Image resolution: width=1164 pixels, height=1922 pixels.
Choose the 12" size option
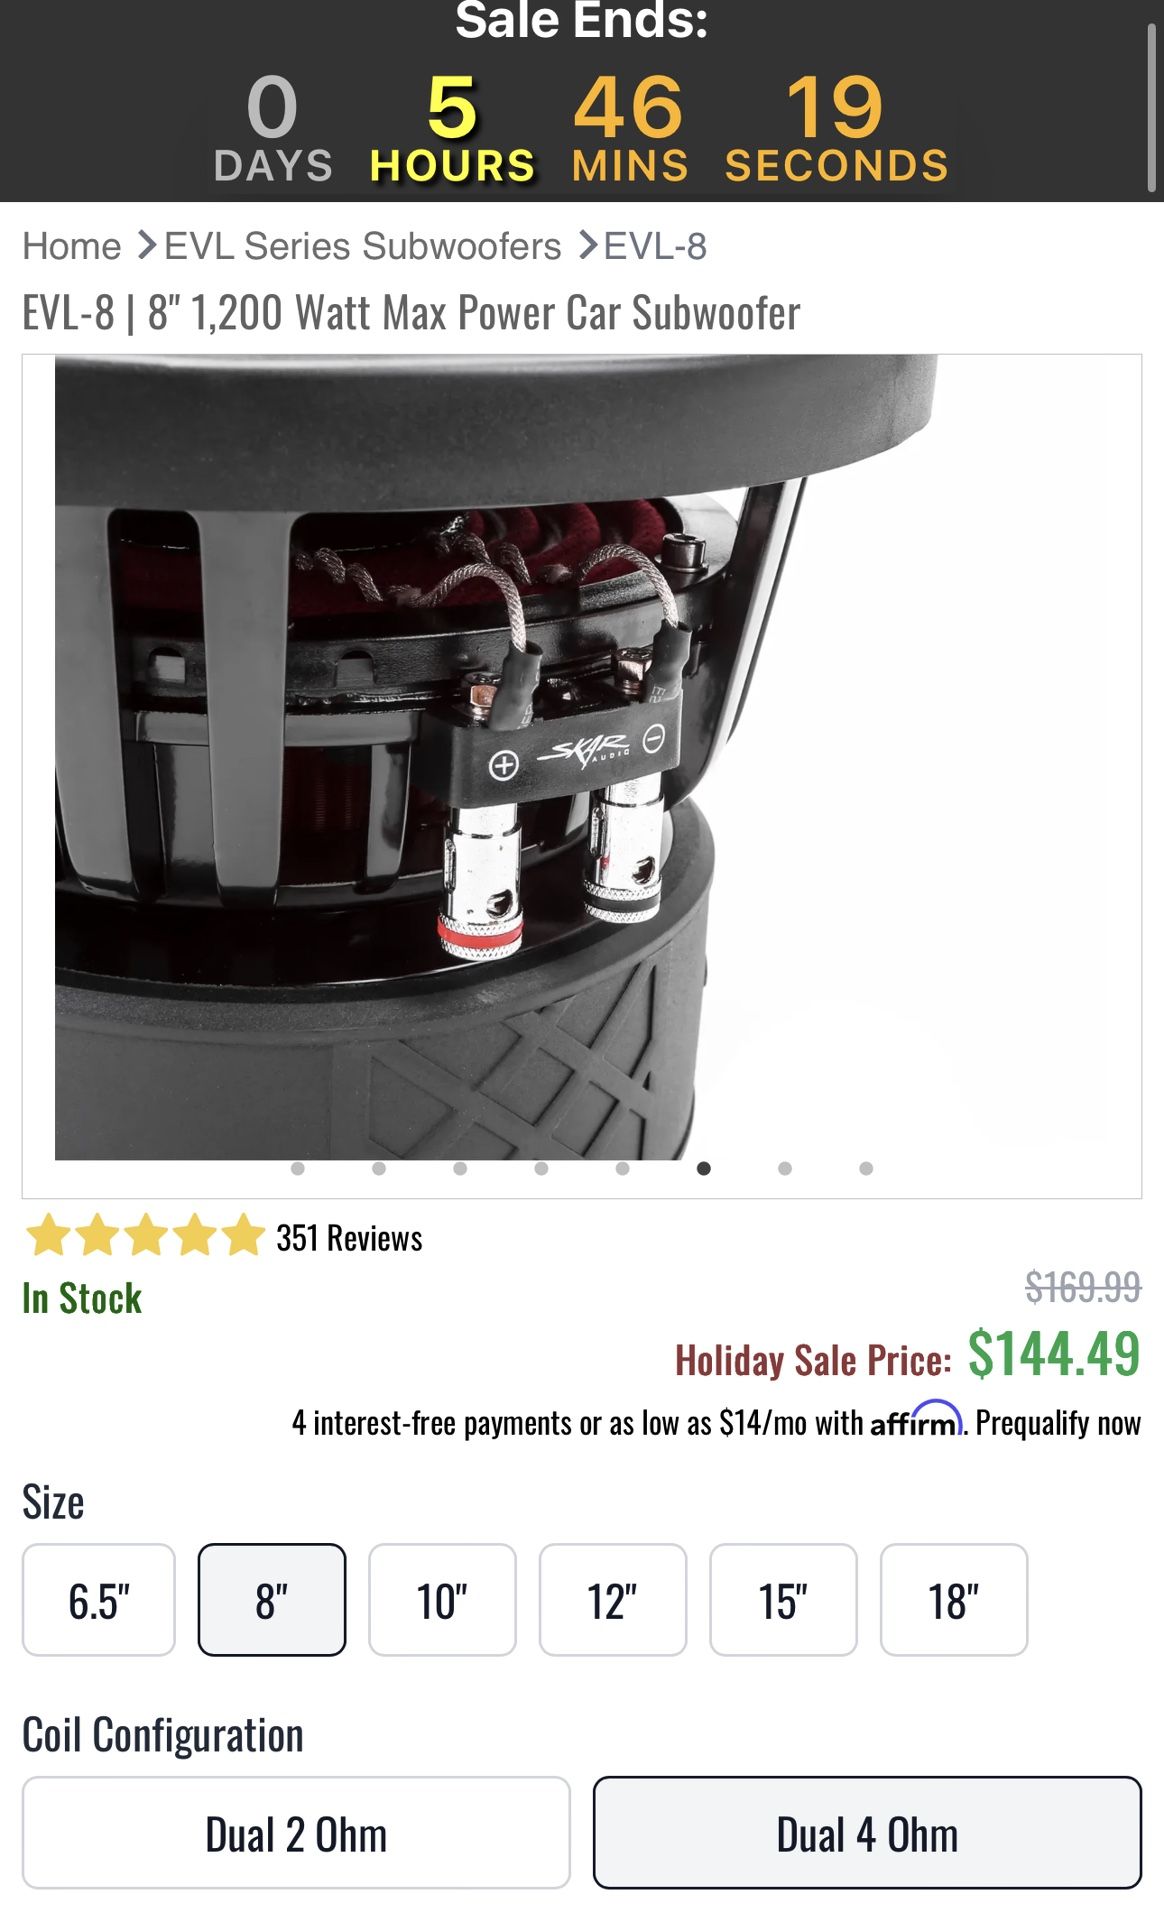613,1600
